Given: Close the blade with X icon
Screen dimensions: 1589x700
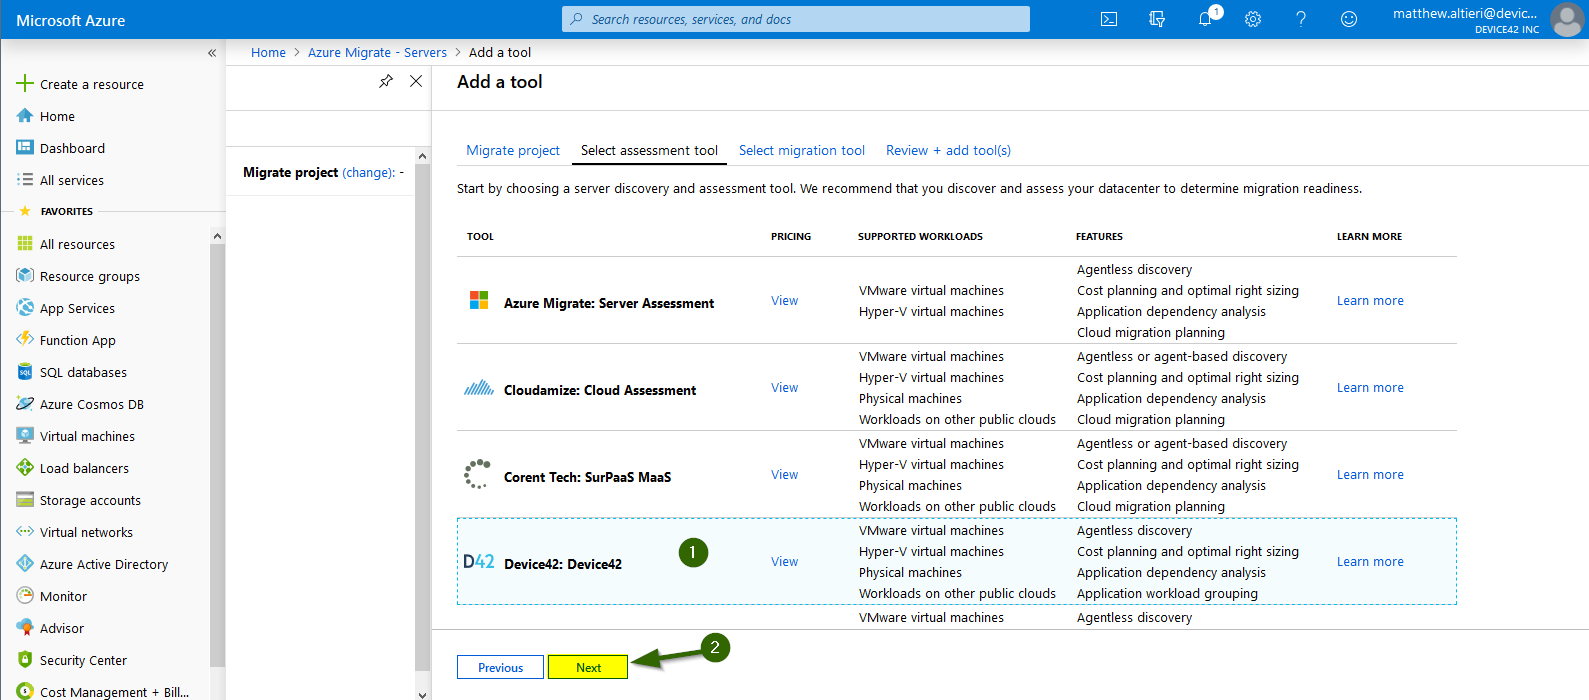Looking at the screenshot, I should pyautogui.click(x=416, y=81).
